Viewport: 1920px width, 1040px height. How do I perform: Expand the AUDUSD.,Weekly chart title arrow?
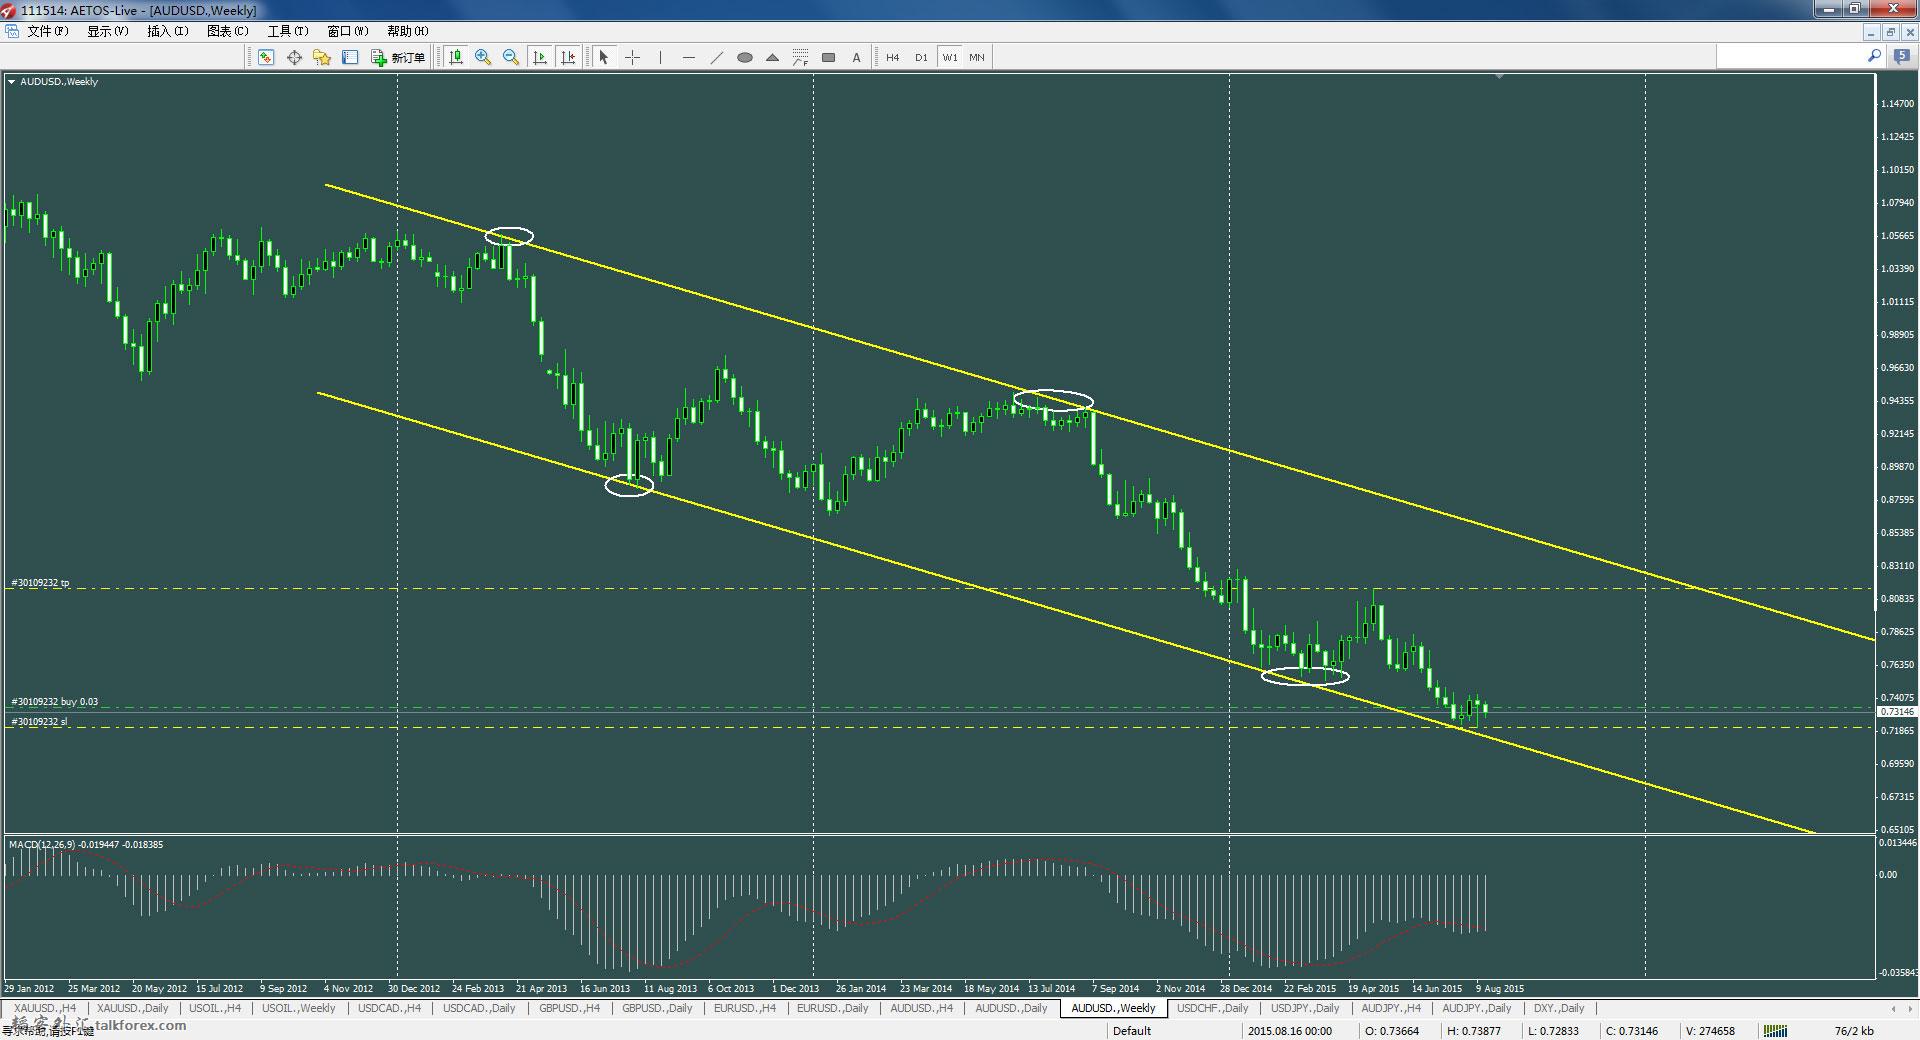point(11,82)
